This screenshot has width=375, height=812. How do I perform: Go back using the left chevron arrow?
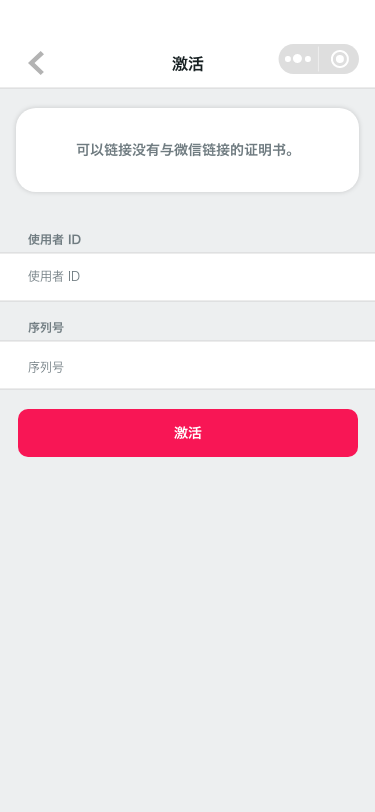[36, 63]
